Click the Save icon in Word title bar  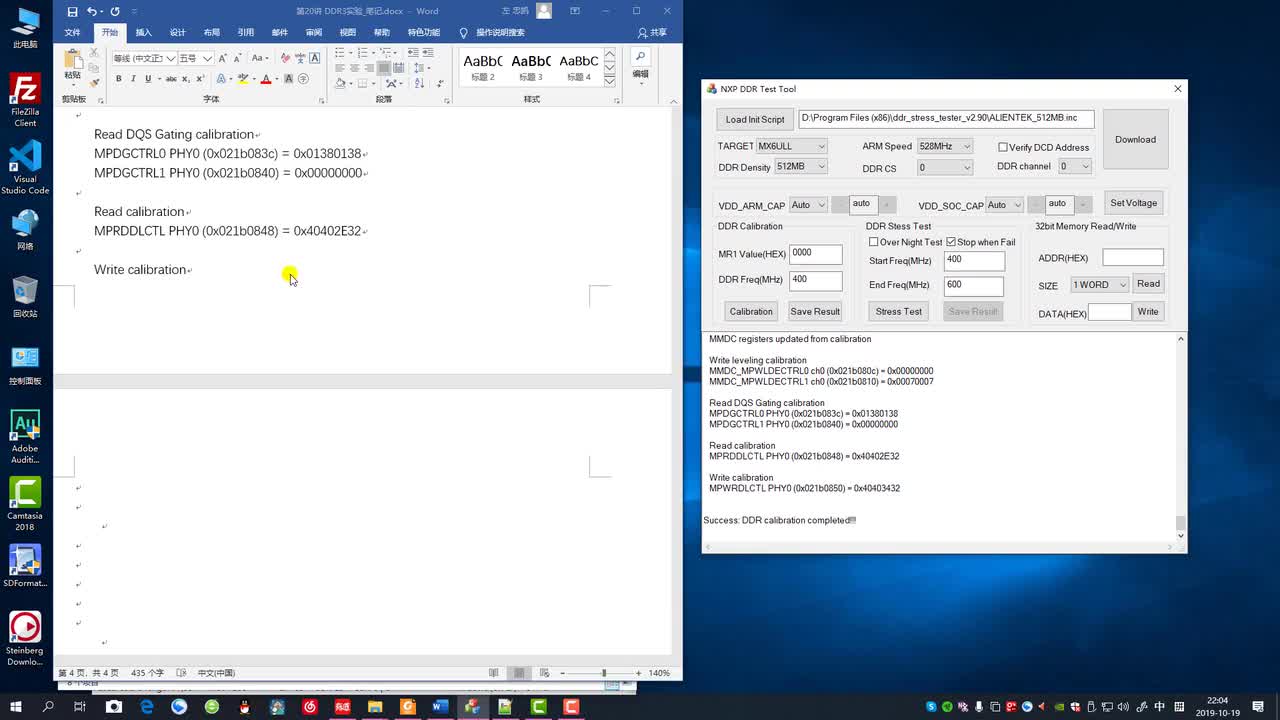[x=72, y=11]
